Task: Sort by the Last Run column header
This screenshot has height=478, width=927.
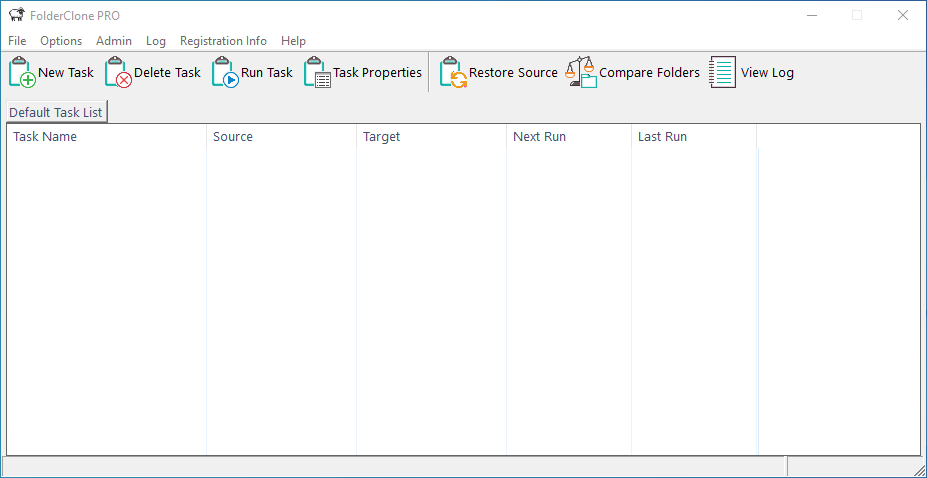Action: [694, 136]
